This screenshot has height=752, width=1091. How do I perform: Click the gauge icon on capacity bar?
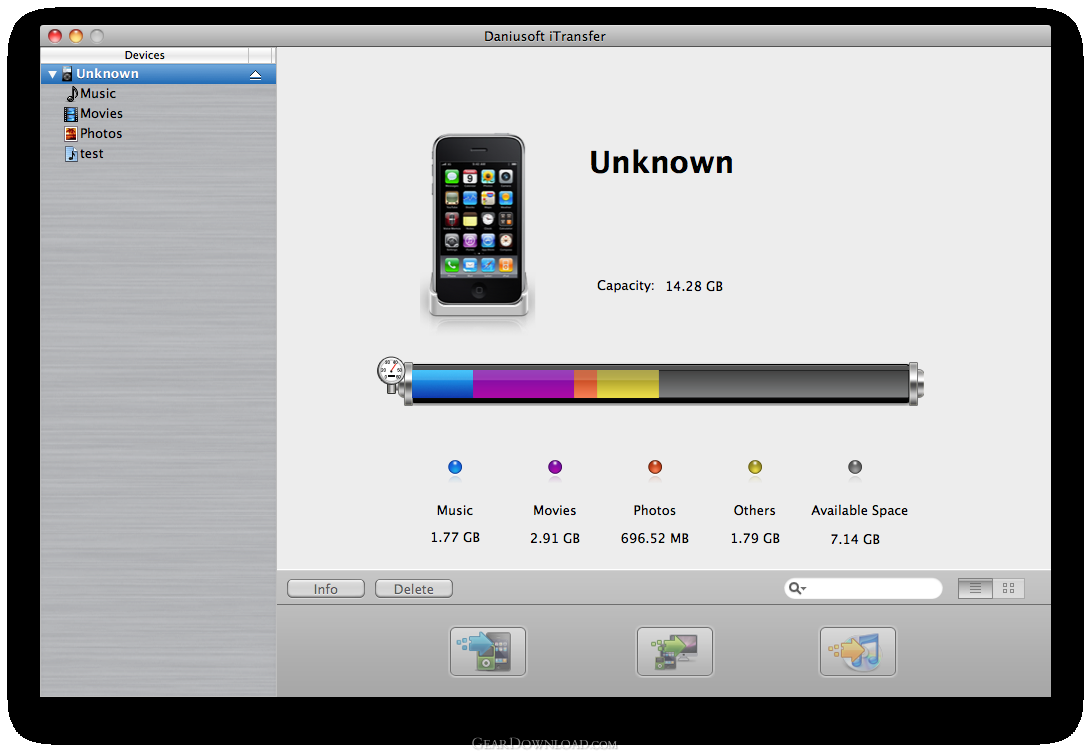(391, 373)
